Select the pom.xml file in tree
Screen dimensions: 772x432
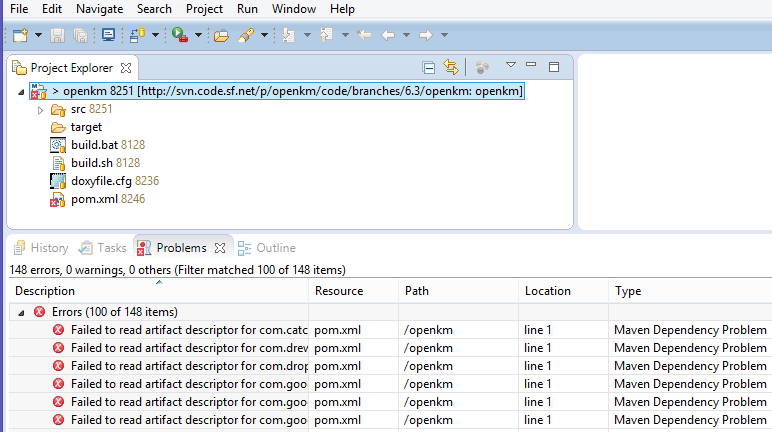click(95, 200)
